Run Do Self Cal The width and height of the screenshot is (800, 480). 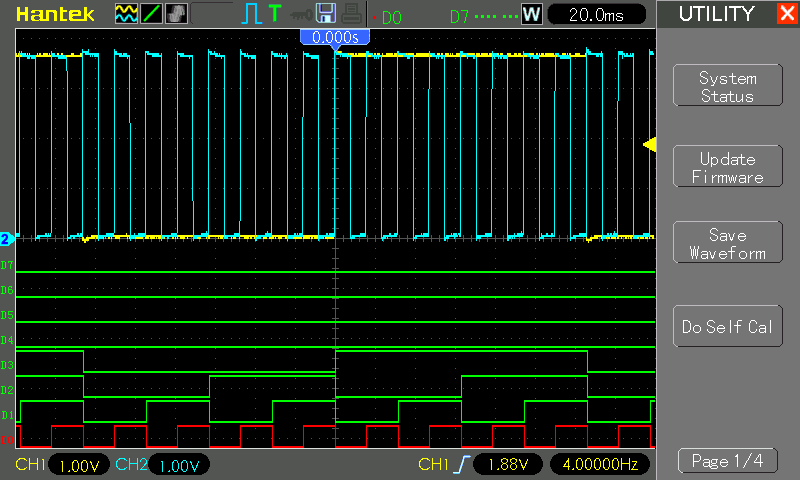[727, 327]
